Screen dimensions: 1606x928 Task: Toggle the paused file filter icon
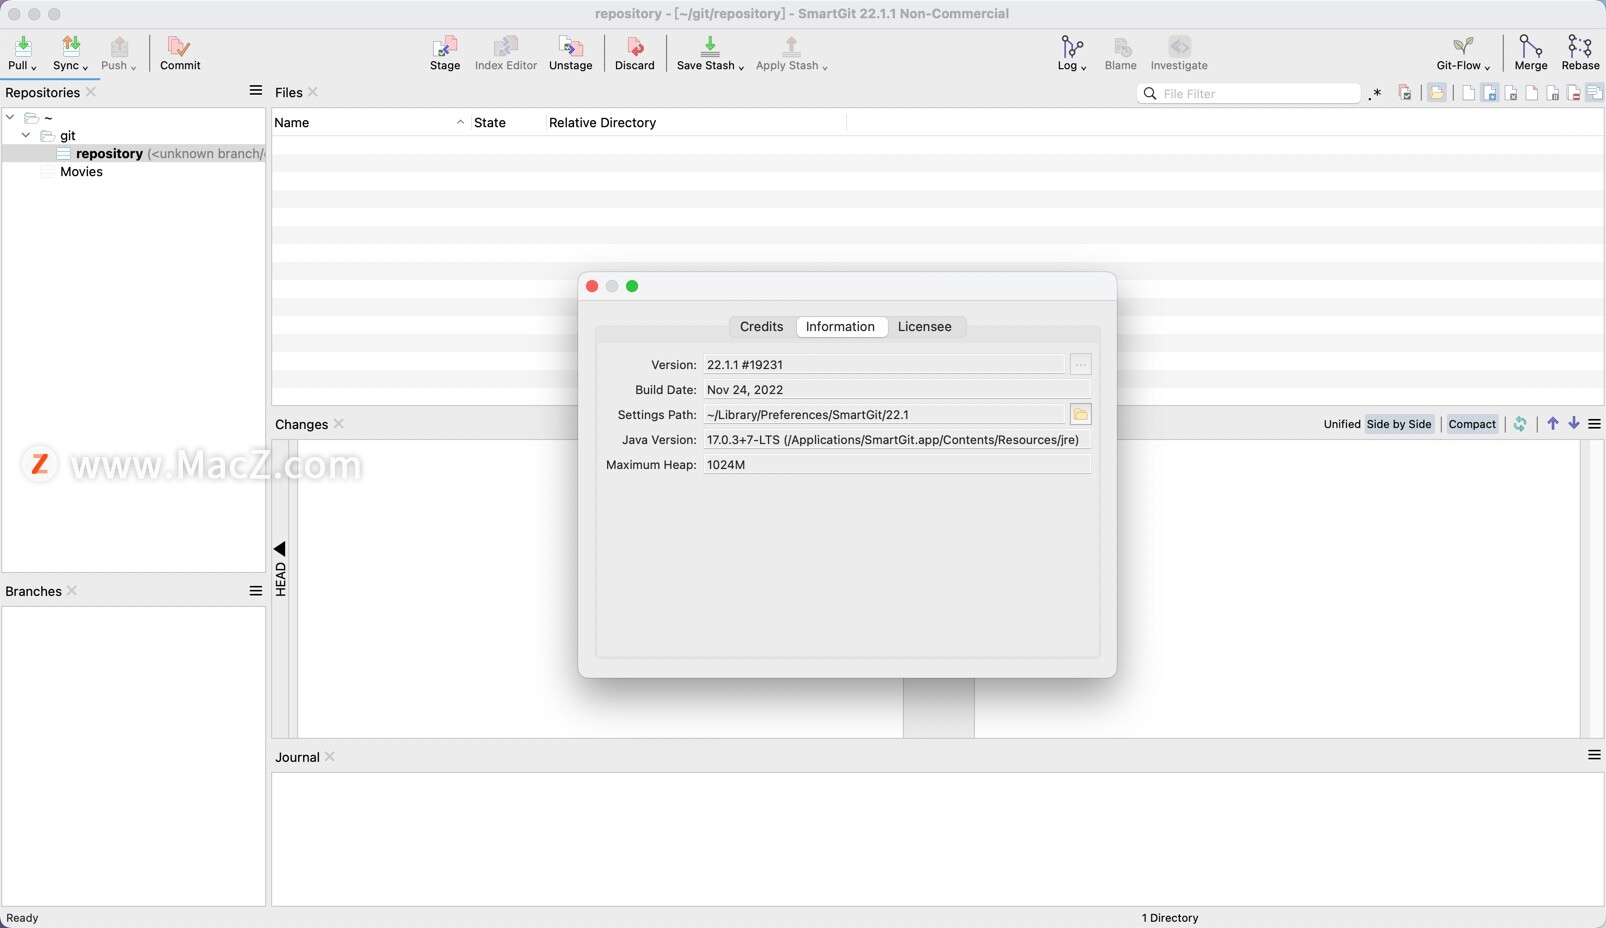1552,93
